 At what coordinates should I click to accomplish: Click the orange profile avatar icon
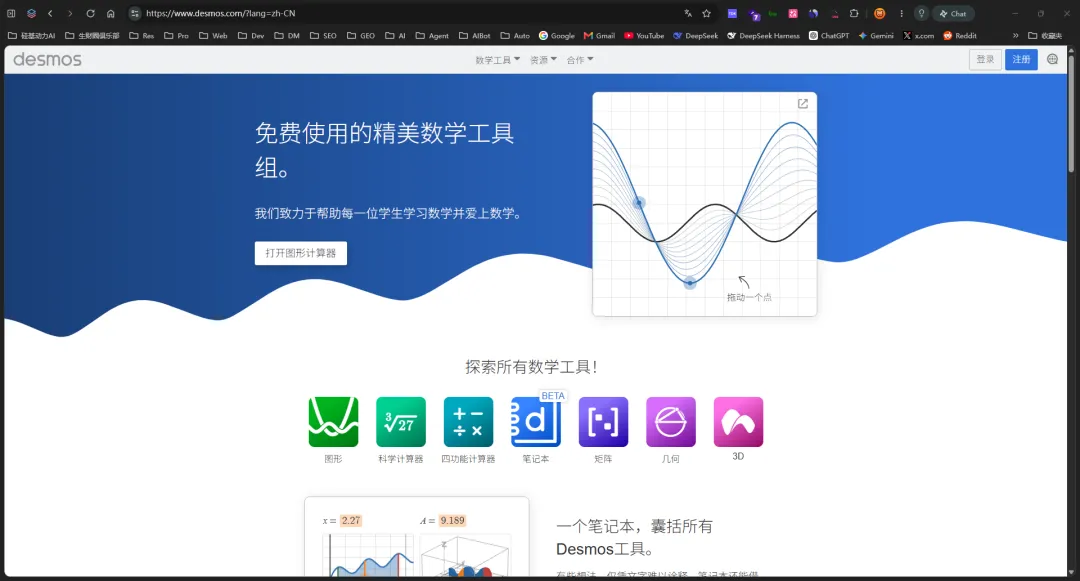880,13
